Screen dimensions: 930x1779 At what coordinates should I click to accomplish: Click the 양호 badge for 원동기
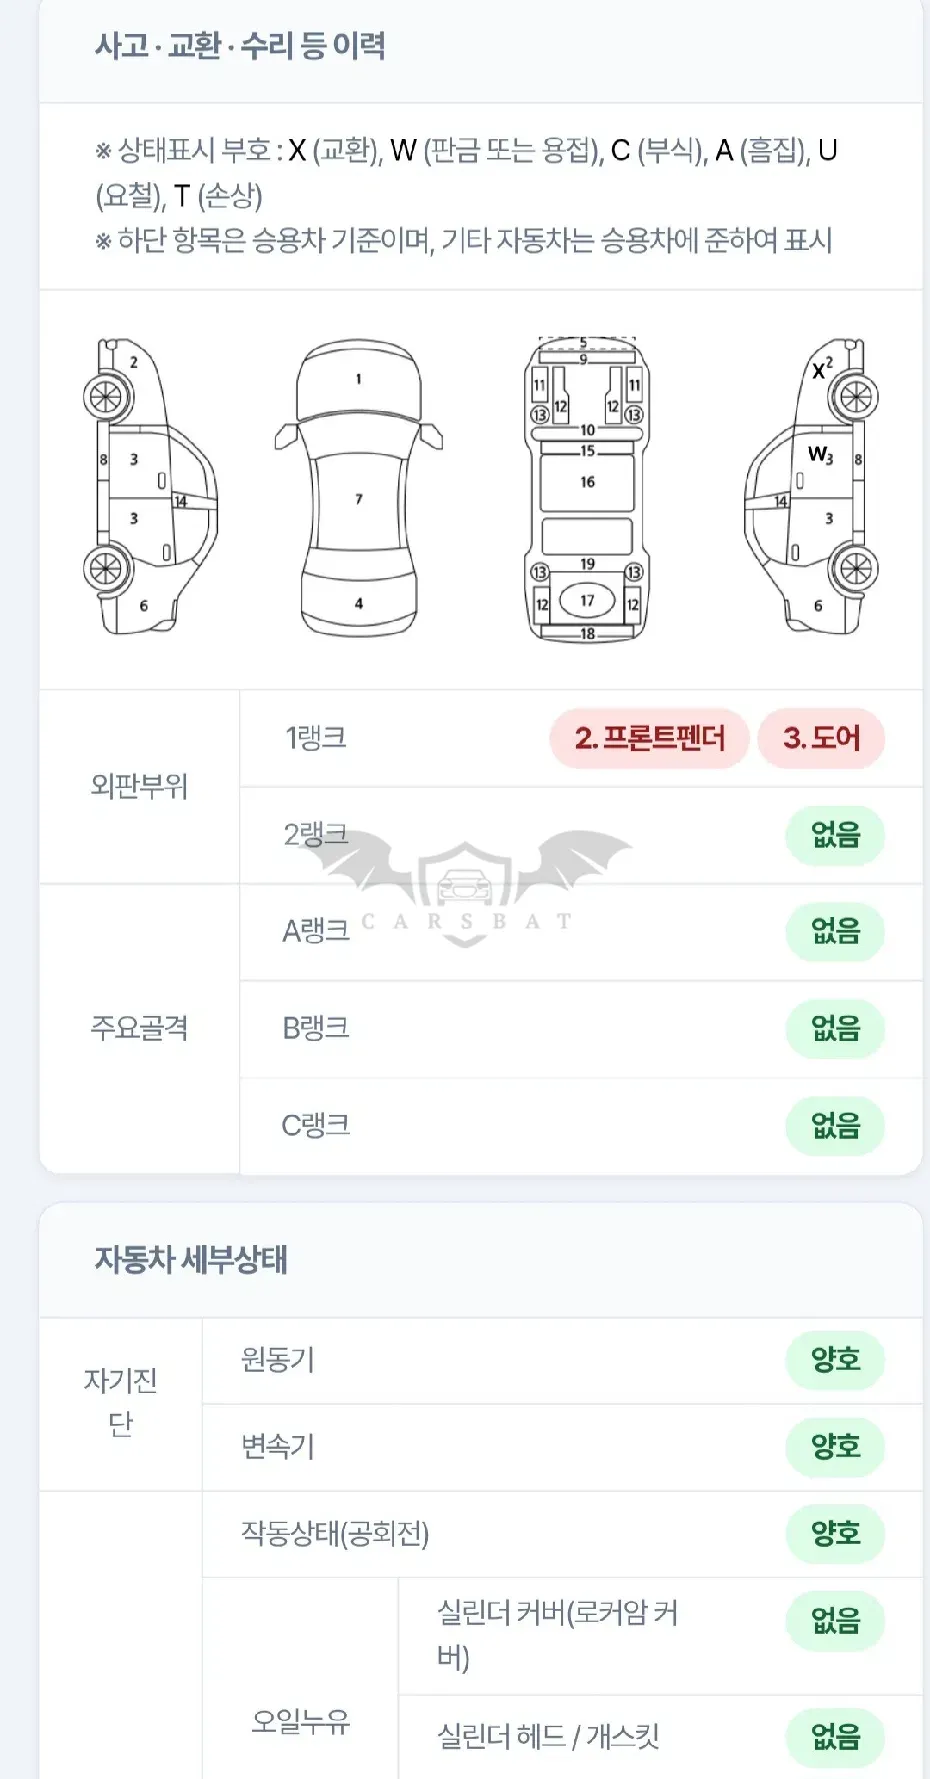[835, 1360]
